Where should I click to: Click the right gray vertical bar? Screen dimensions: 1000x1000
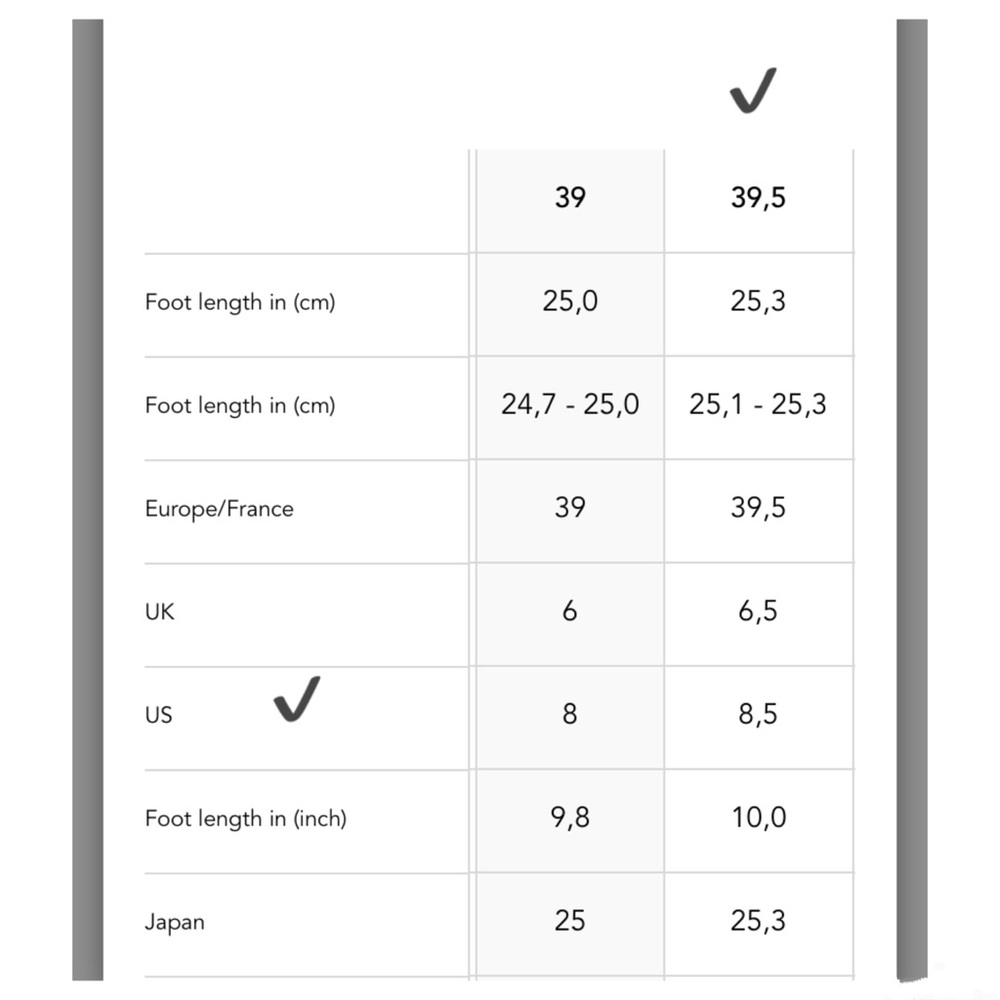click(x=911, y=500)
